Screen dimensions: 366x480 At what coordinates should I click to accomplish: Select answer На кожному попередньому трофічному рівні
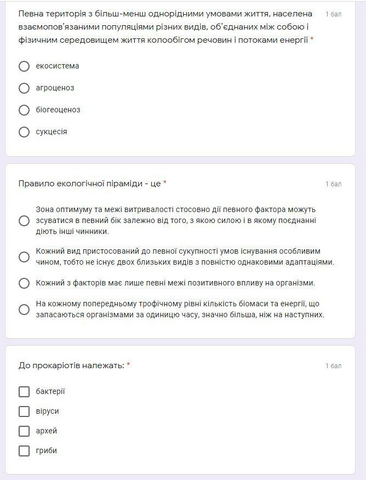click(x=24, y=309)
